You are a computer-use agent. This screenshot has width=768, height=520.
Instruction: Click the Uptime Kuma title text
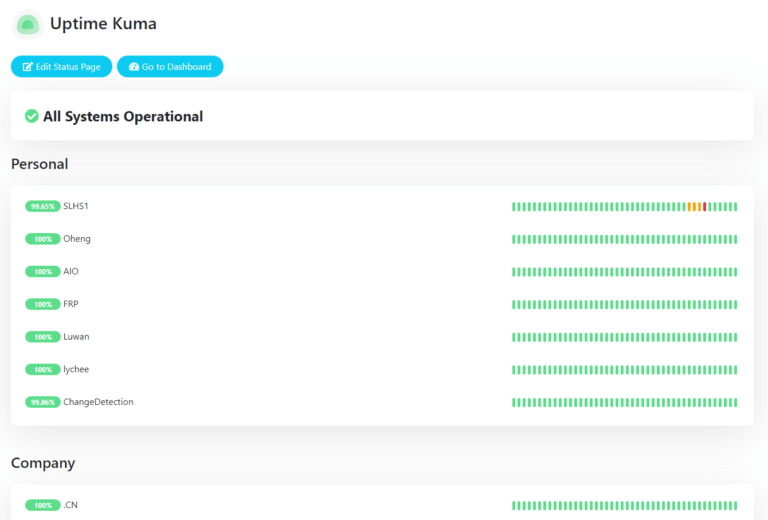click(x=103, y=24)
